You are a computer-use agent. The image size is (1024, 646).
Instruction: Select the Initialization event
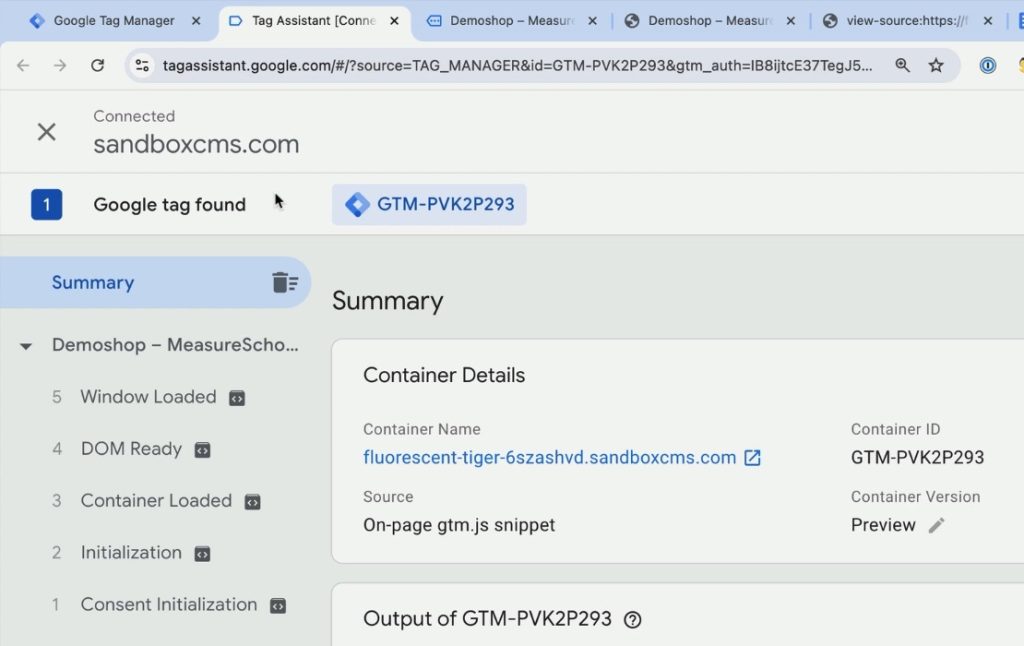131,553
